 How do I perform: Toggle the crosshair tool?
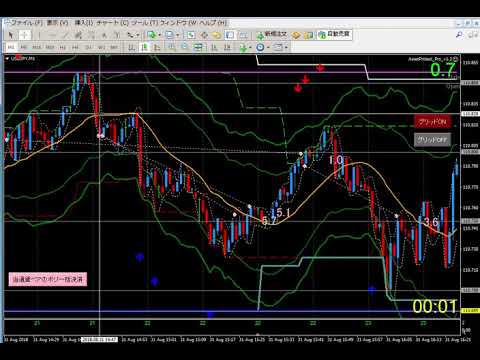tap(25, 35)
